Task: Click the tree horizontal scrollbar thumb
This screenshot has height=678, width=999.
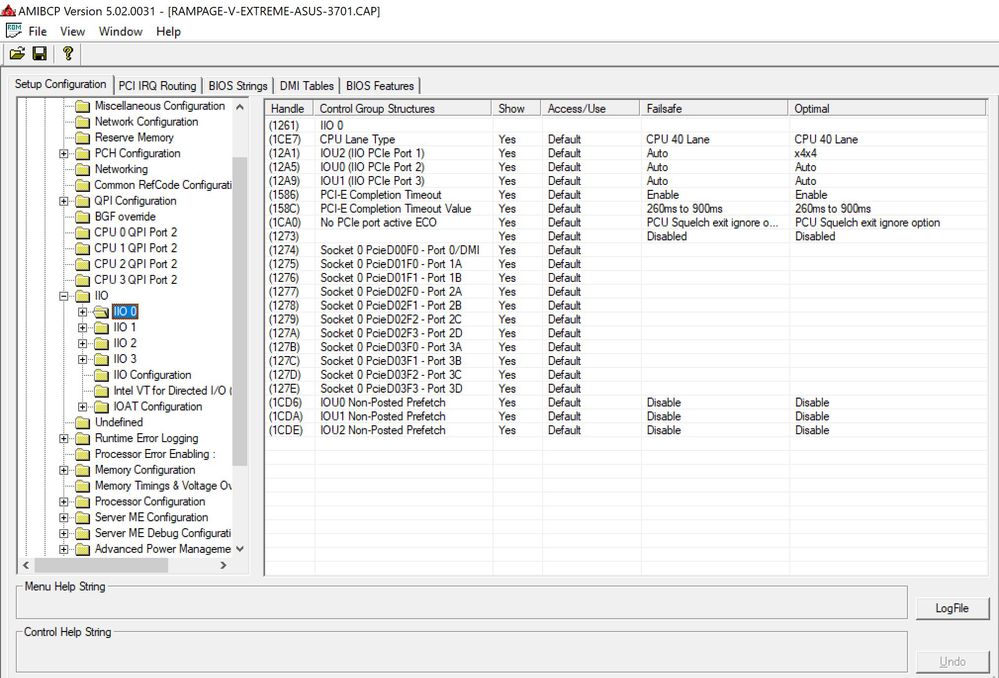Action: 101,565
